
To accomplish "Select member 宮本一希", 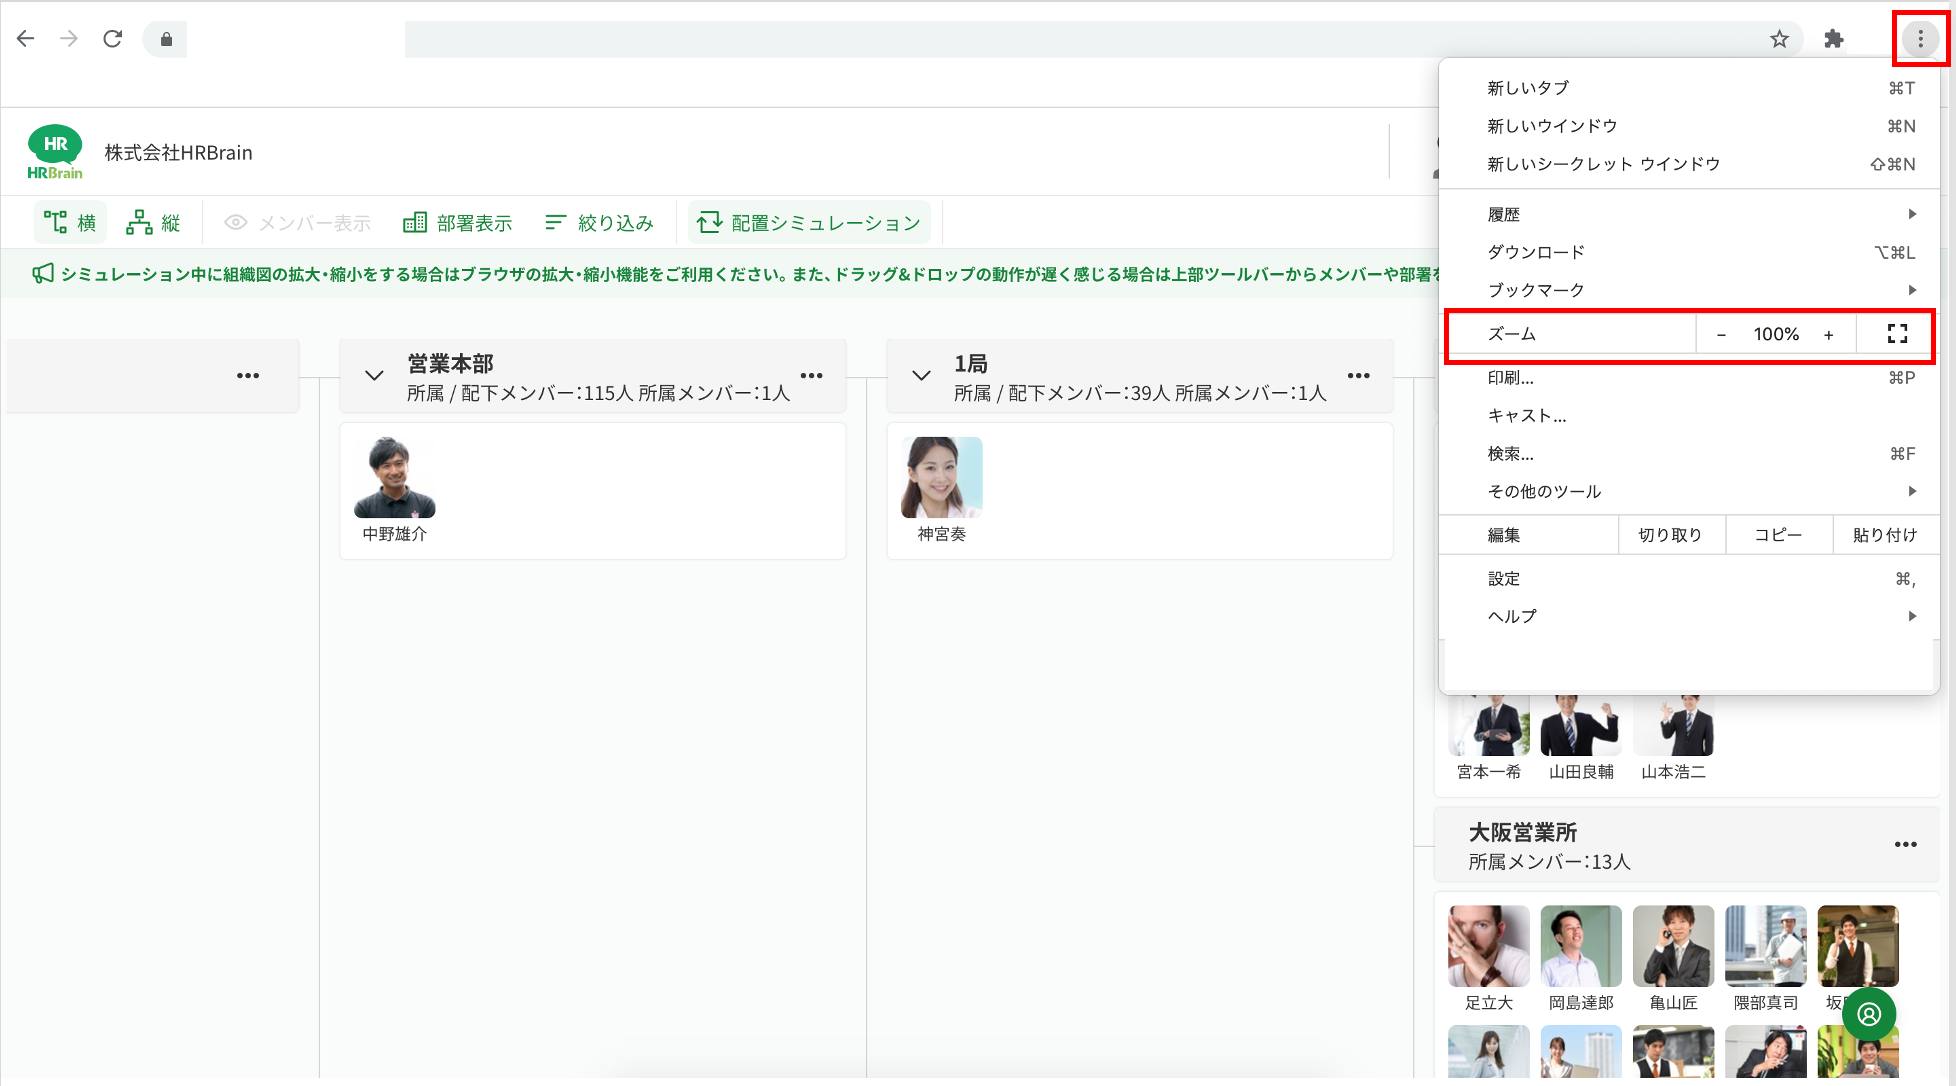I will point(1489,737).
